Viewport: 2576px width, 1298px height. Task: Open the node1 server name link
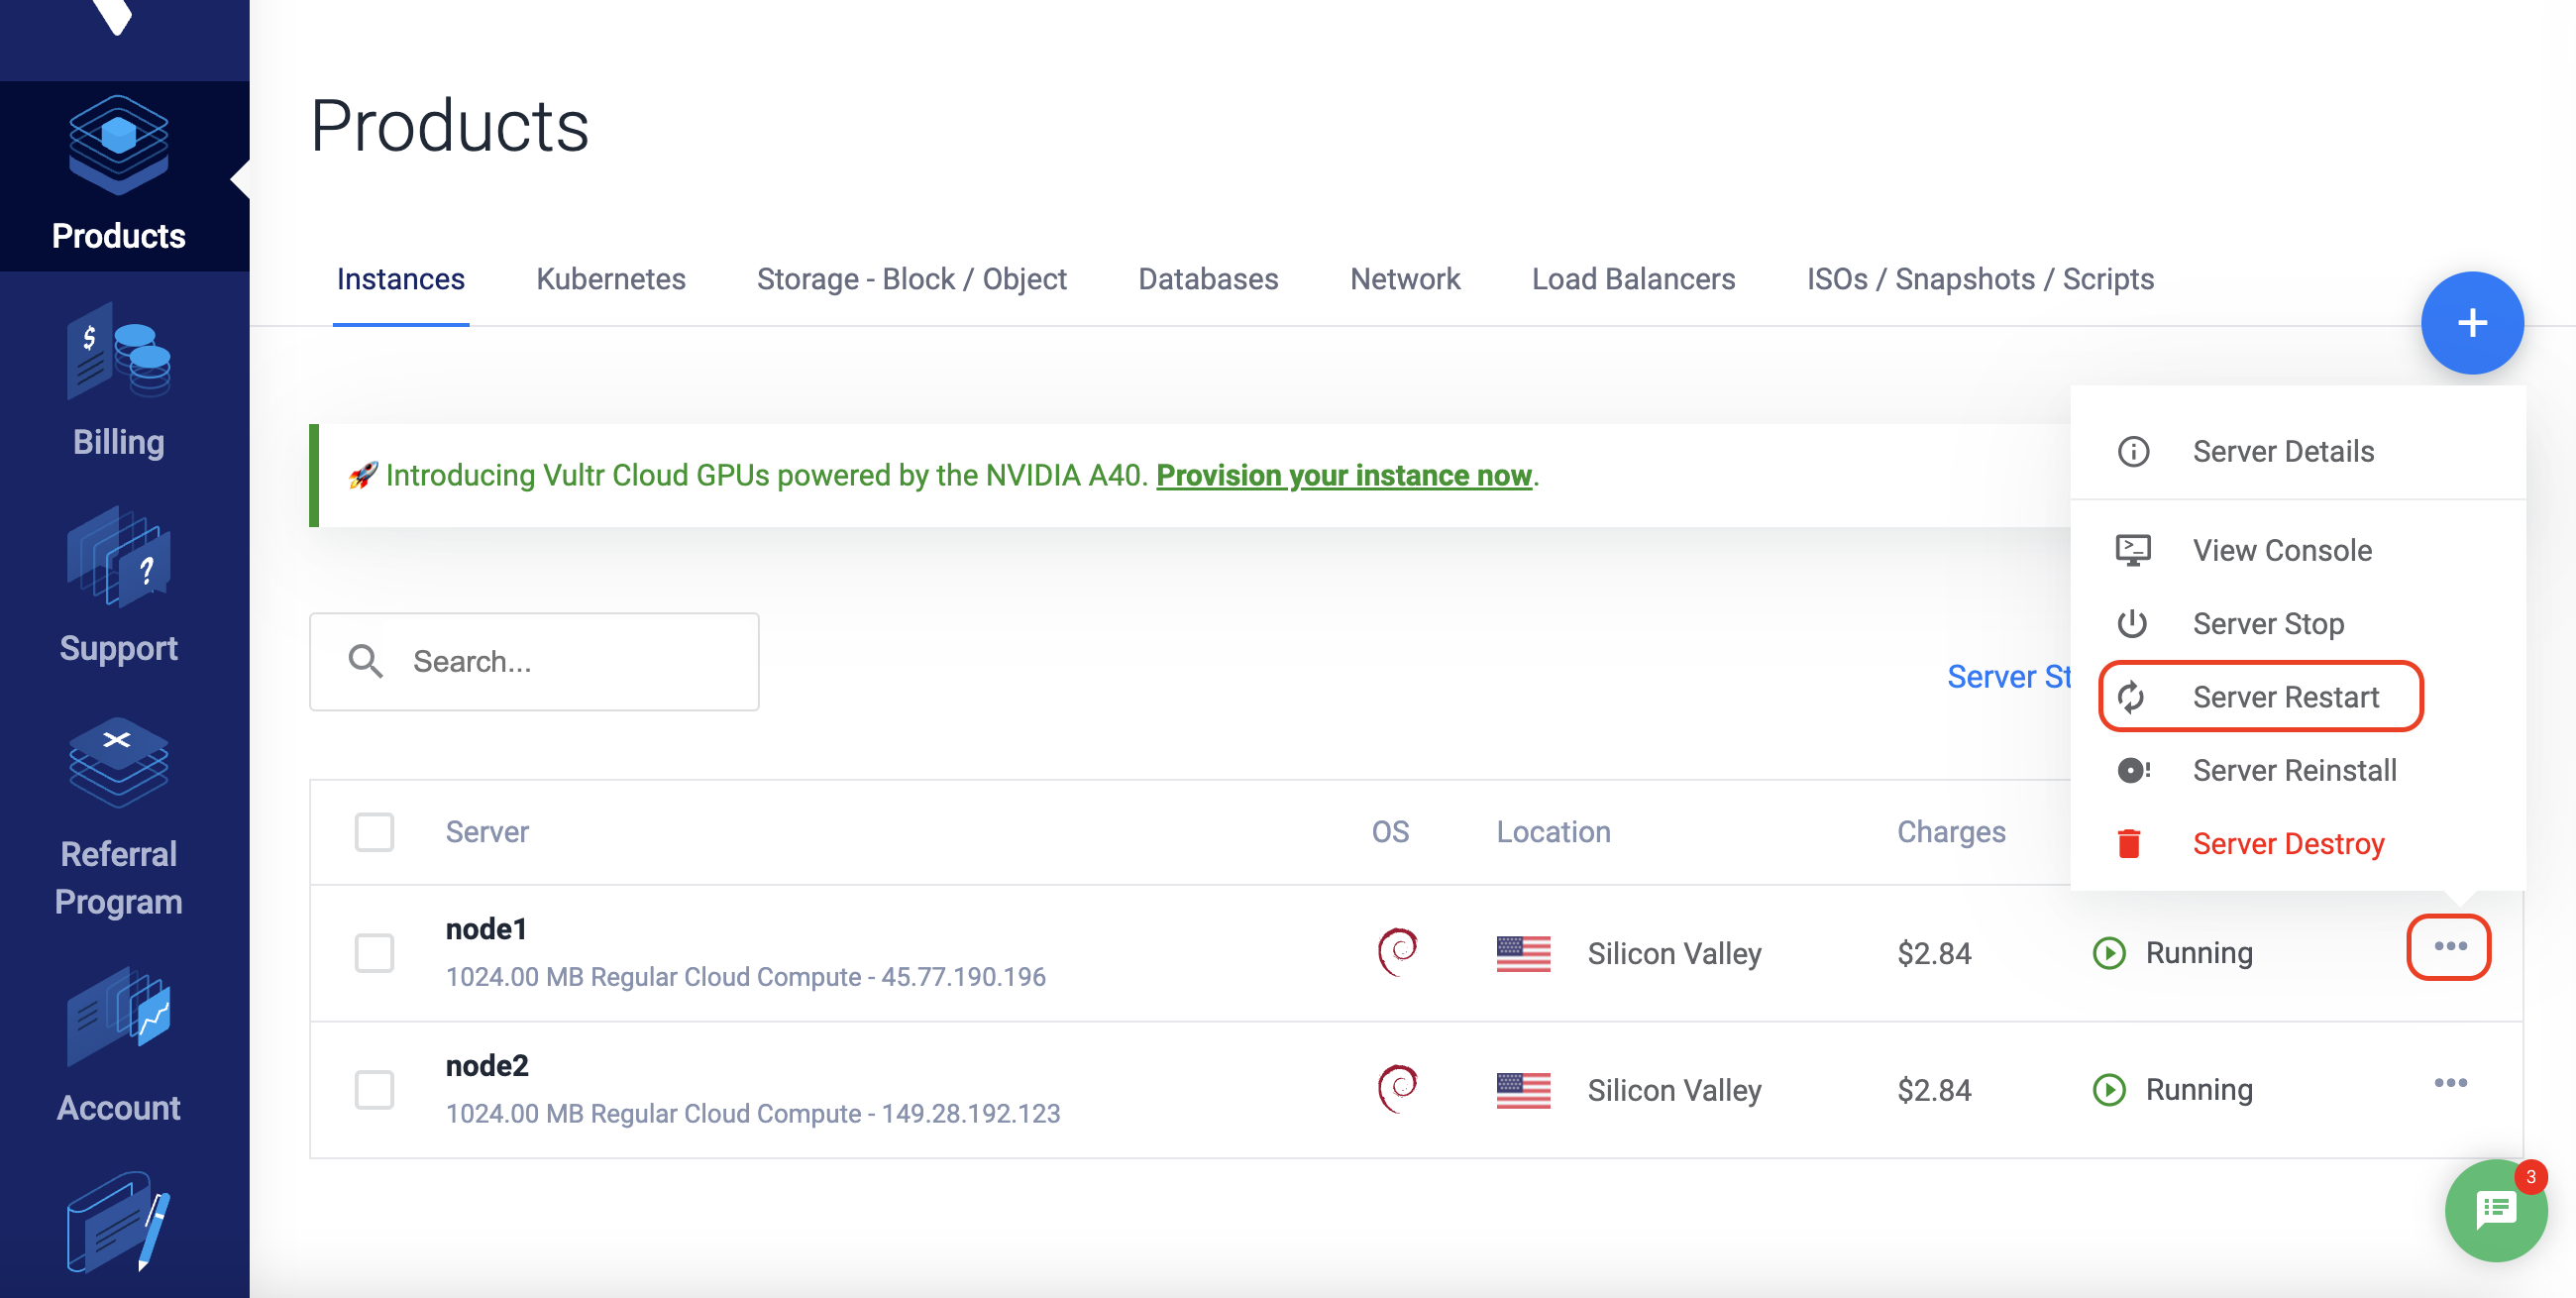point(486,929)
